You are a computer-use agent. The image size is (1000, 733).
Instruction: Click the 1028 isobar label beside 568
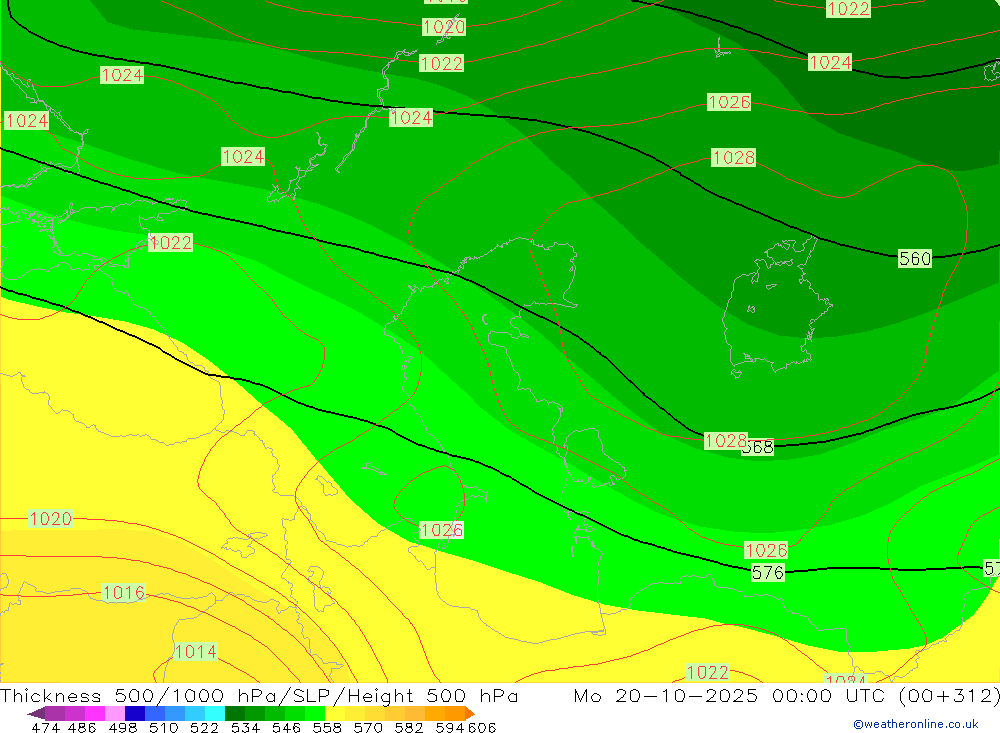click(725, 441)
